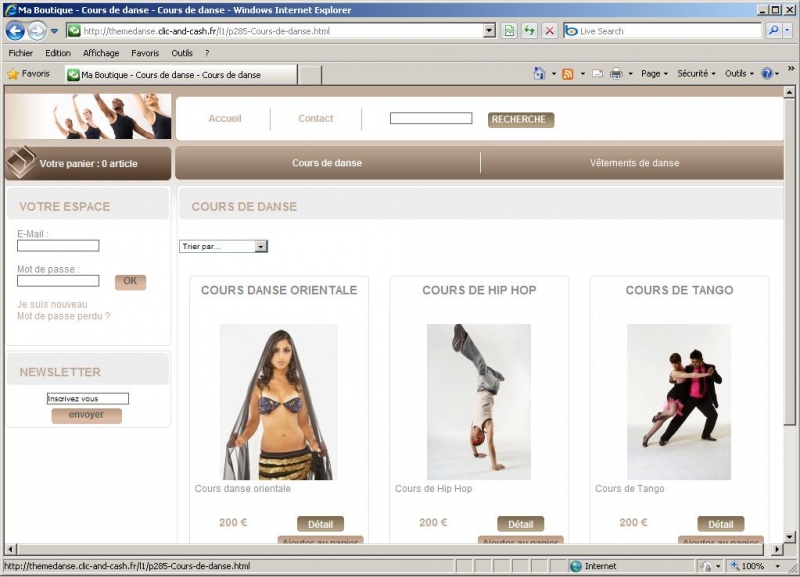Click the shopping cart box icon
This screenshot has height=577, width=800.
coord(21,161)
